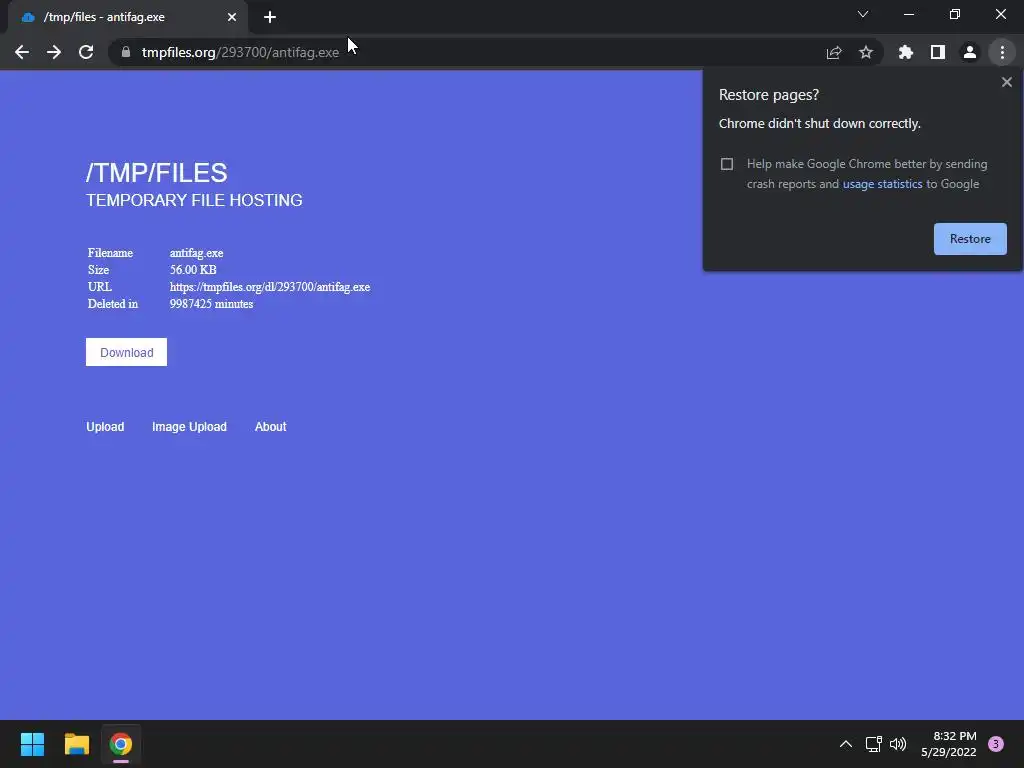
Task: Bookmark this tab with the star icon
Action: tap(866, 52)
